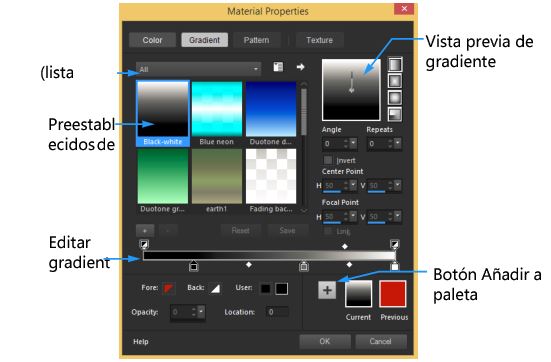
Task: Open the Angle value dropdown arrow
Action: 353,143
